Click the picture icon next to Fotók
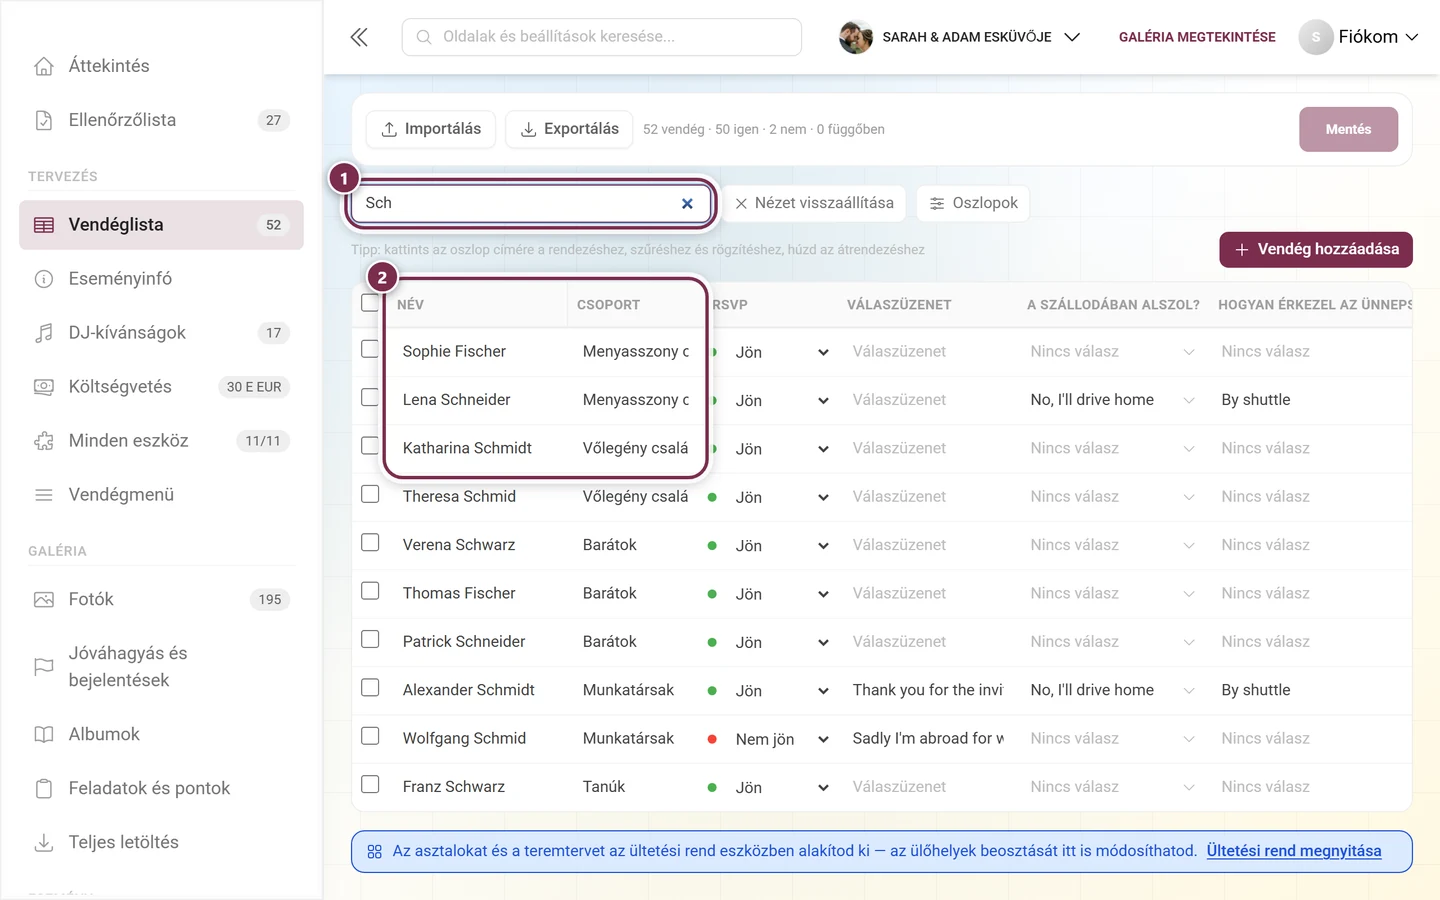 pos(44,600)
